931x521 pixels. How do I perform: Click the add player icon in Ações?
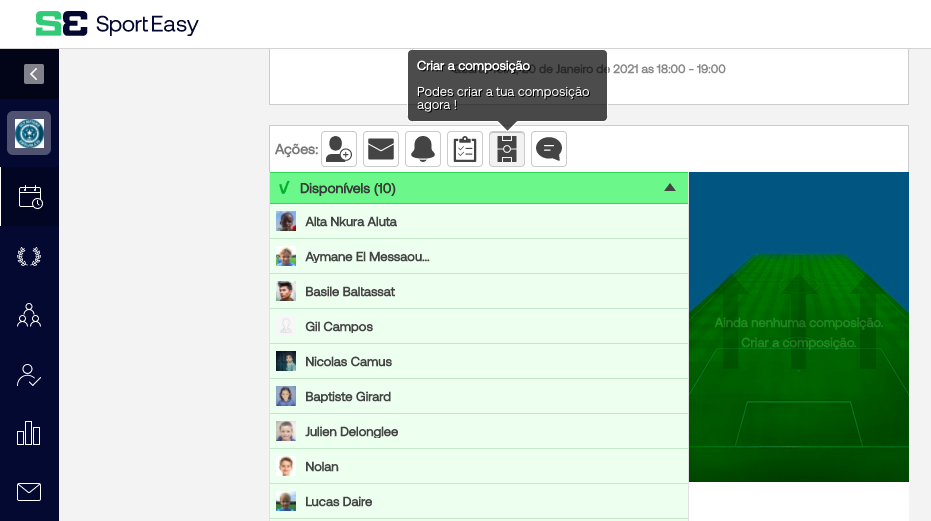[x=339, y=149]
